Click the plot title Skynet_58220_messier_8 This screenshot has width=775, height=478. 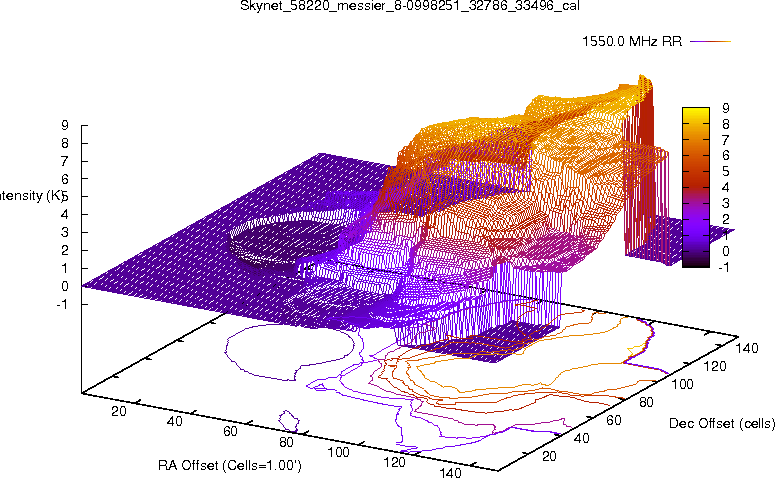409,6
